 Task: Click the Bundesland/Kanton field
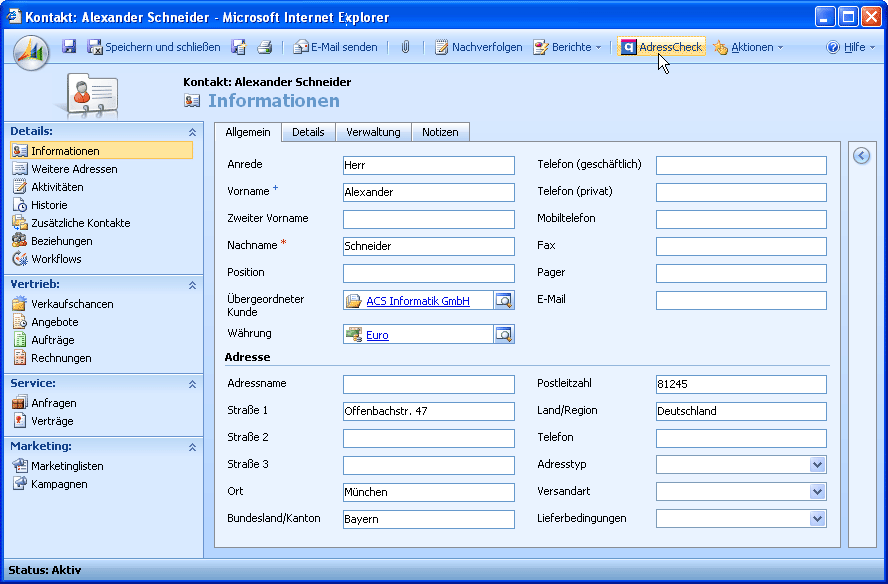click(x=429, y=519)
